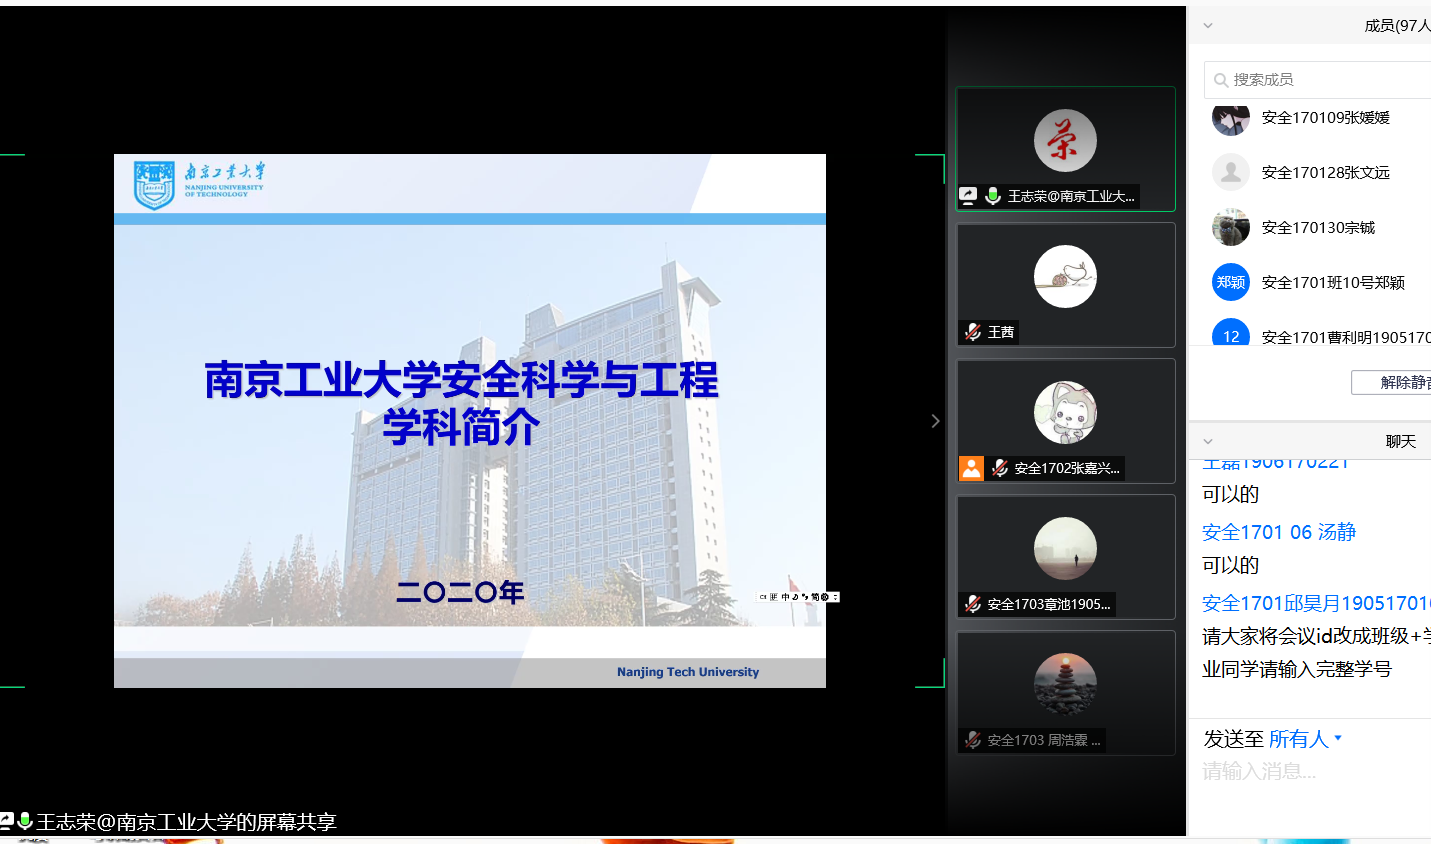Click 王志荣's red 荣 avatar thumbnail
The image size is (1431, 844).
pos(1065,141)
